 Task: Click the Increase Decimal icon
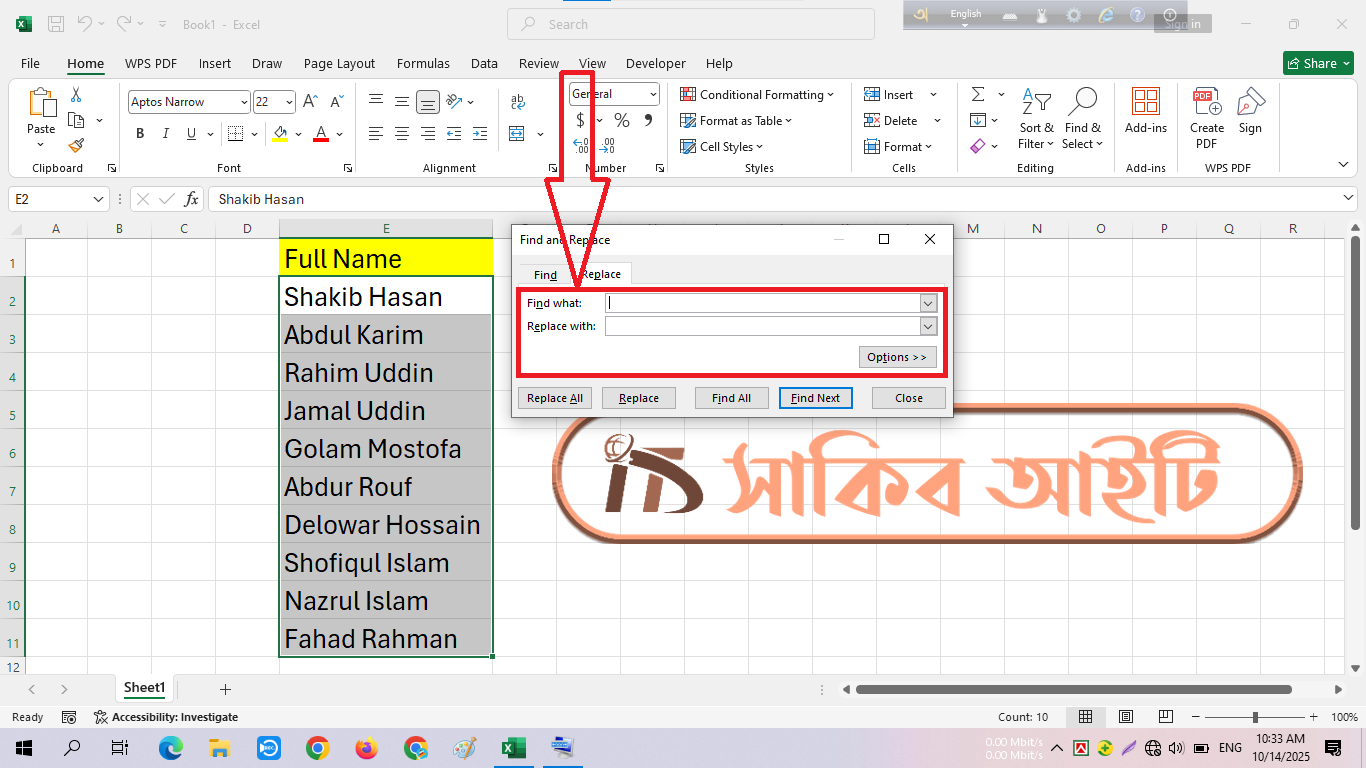580,145
